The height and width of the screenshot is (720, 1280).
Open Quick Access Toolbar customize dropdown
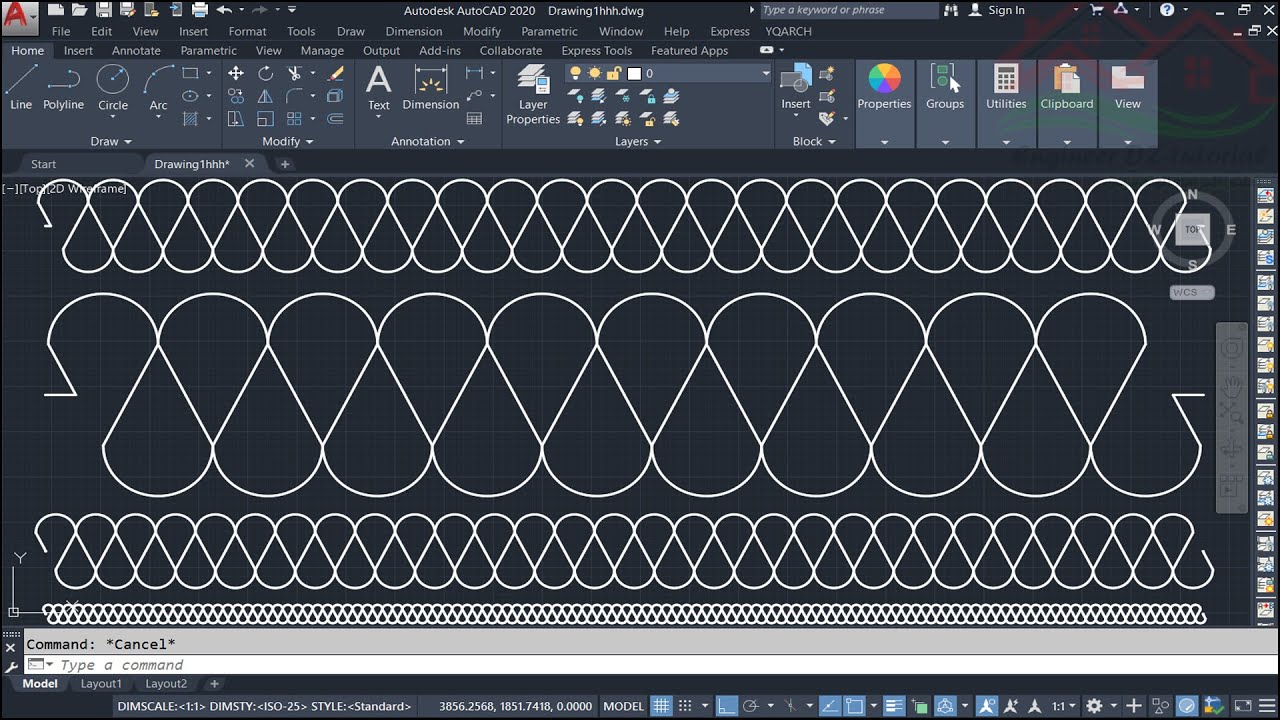click(x=292, y=10)
